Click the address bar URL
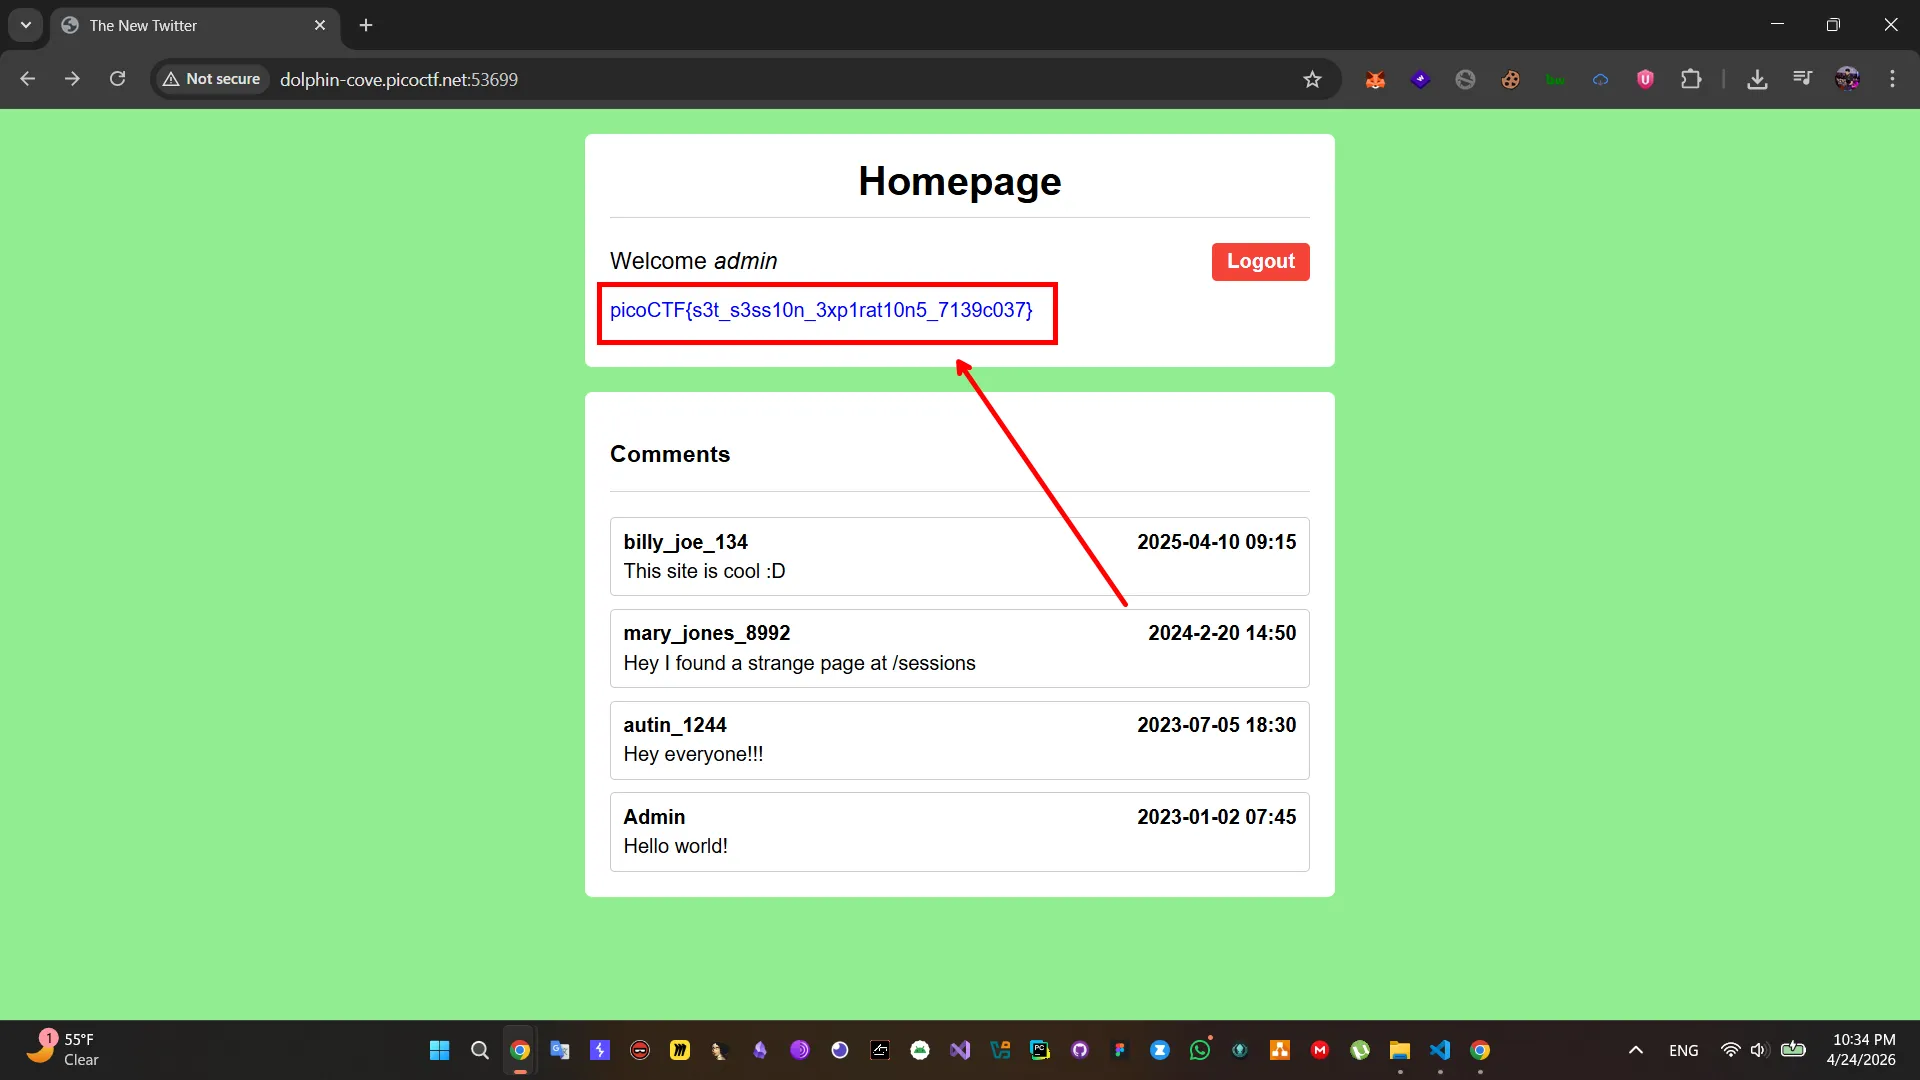 point(399,79)
